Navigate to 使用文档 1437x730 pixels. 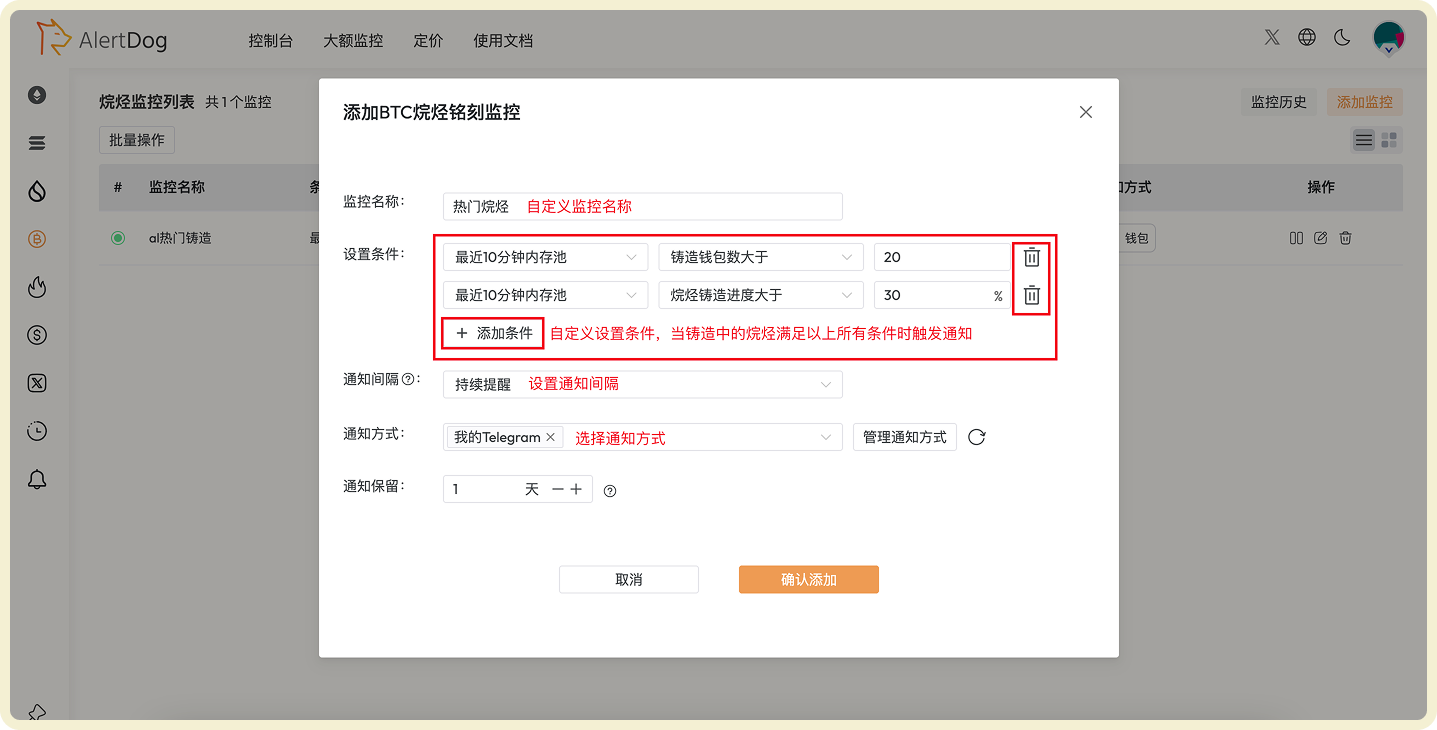pyautogui.click(x=503, y=40)
